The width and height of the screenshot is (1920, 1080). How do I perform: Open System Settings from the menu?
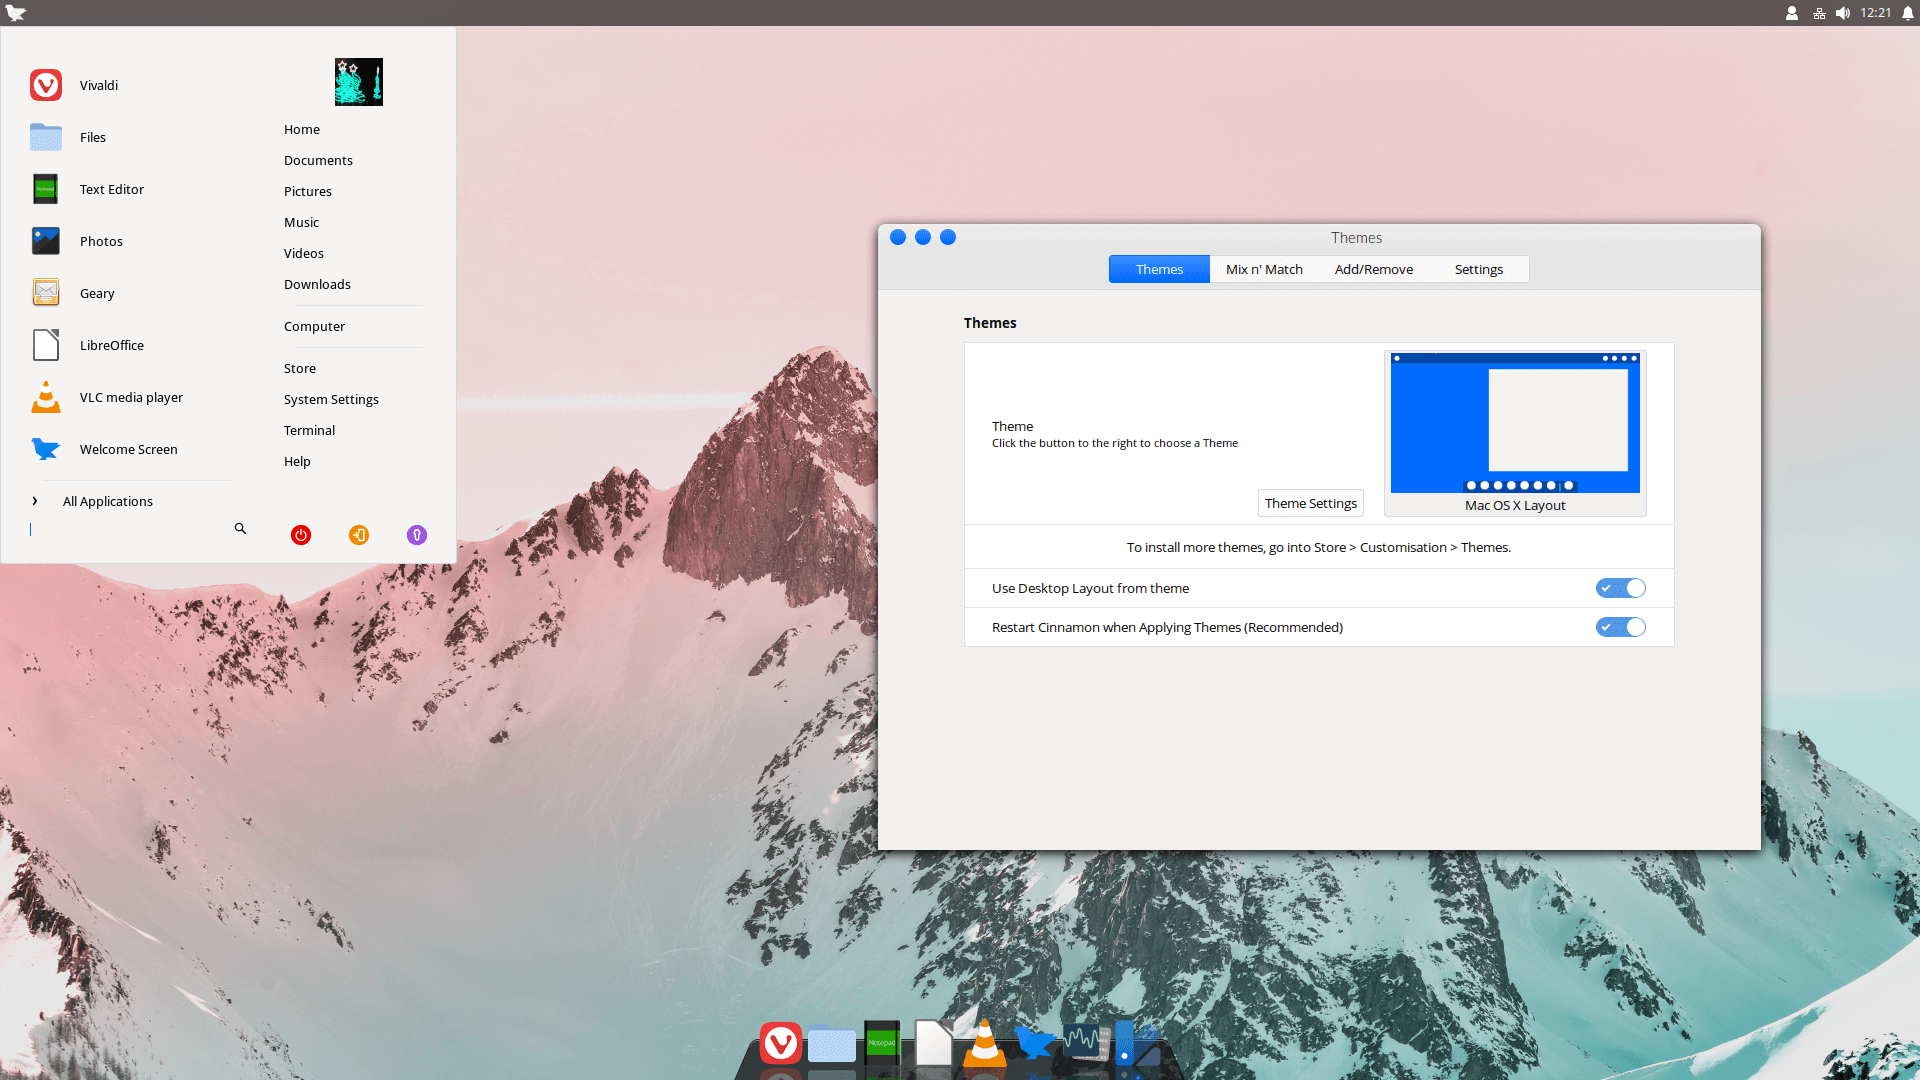[331, 399]
